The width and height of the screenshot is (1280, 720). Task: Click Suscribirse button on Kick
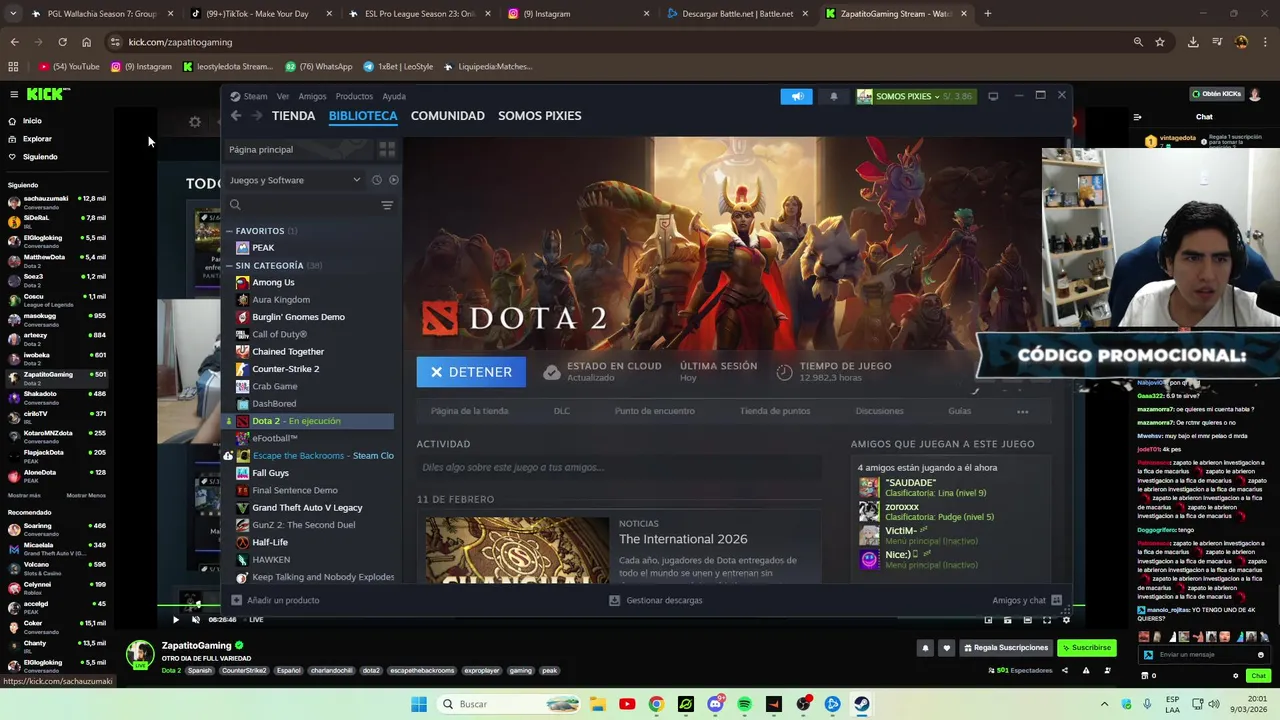coord(1086,648)
